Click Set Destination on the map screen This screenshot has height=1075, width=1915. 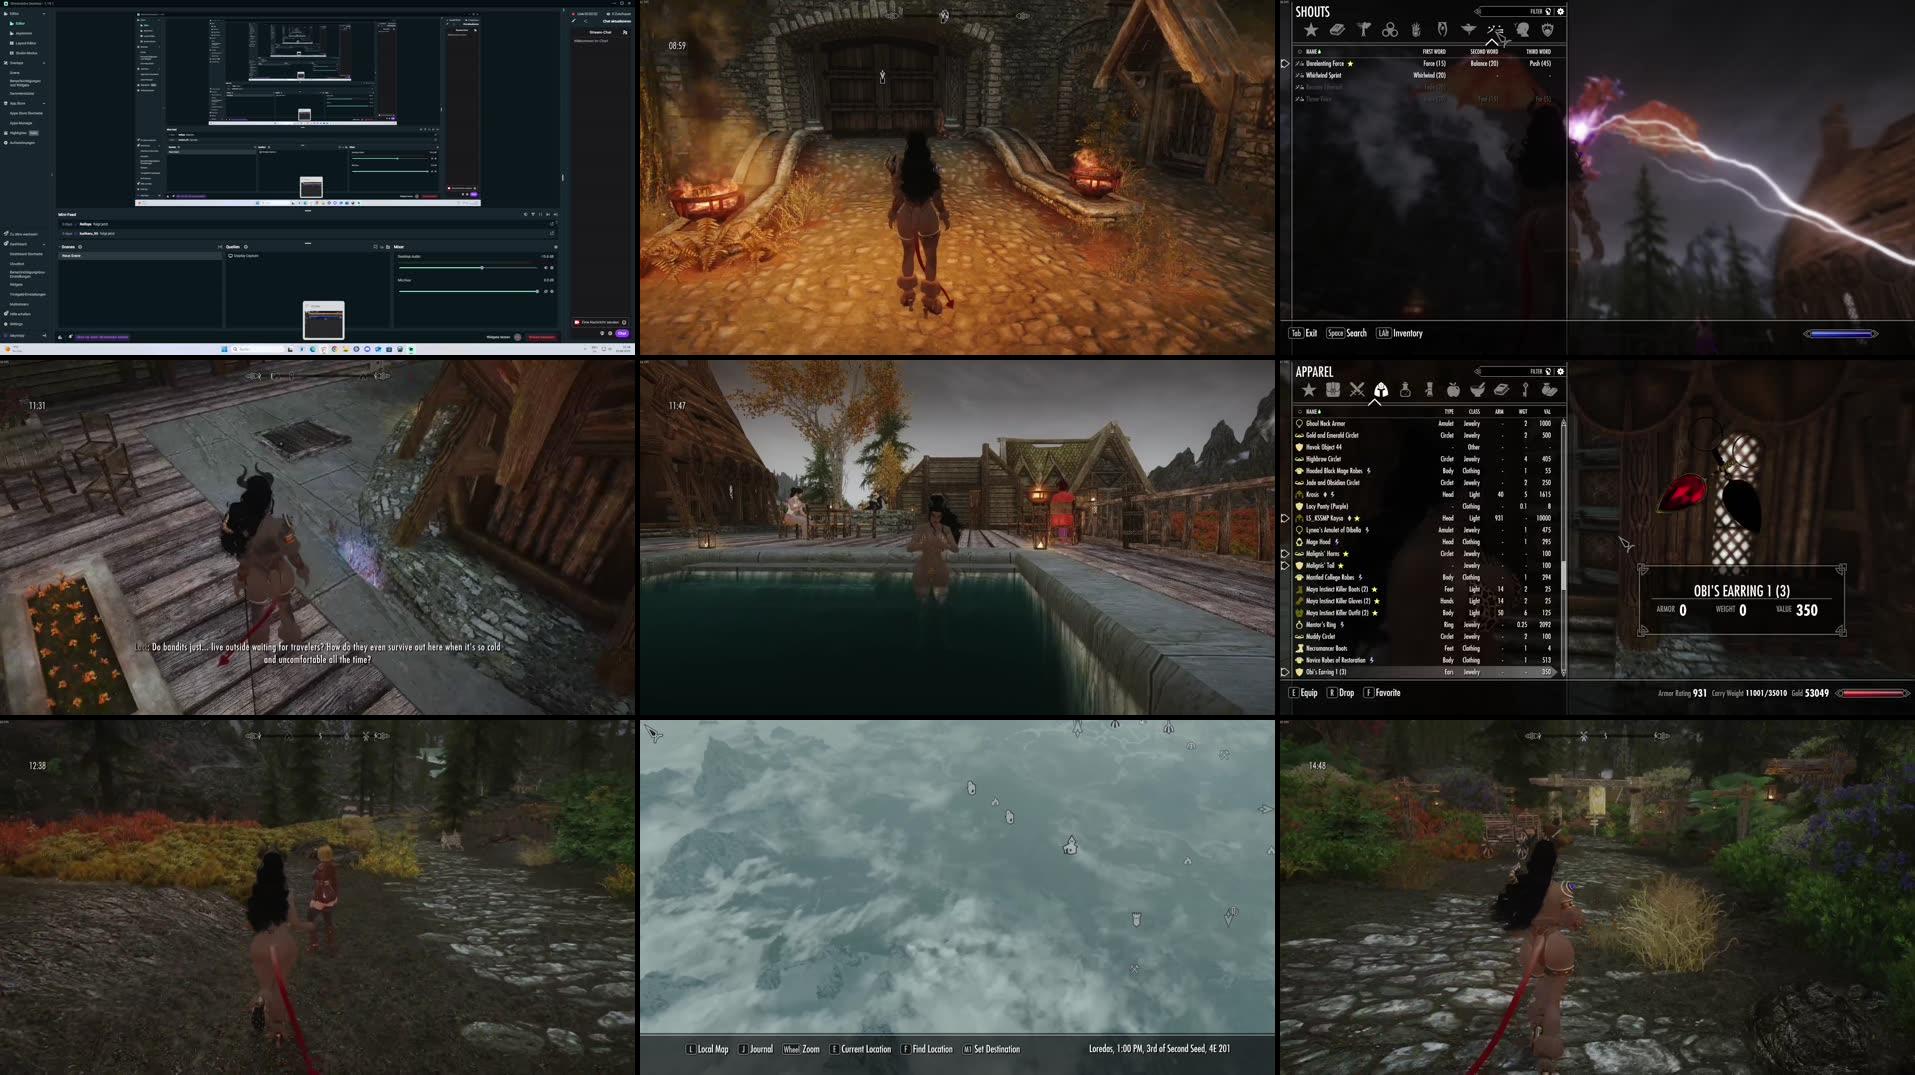(991, 1049)
